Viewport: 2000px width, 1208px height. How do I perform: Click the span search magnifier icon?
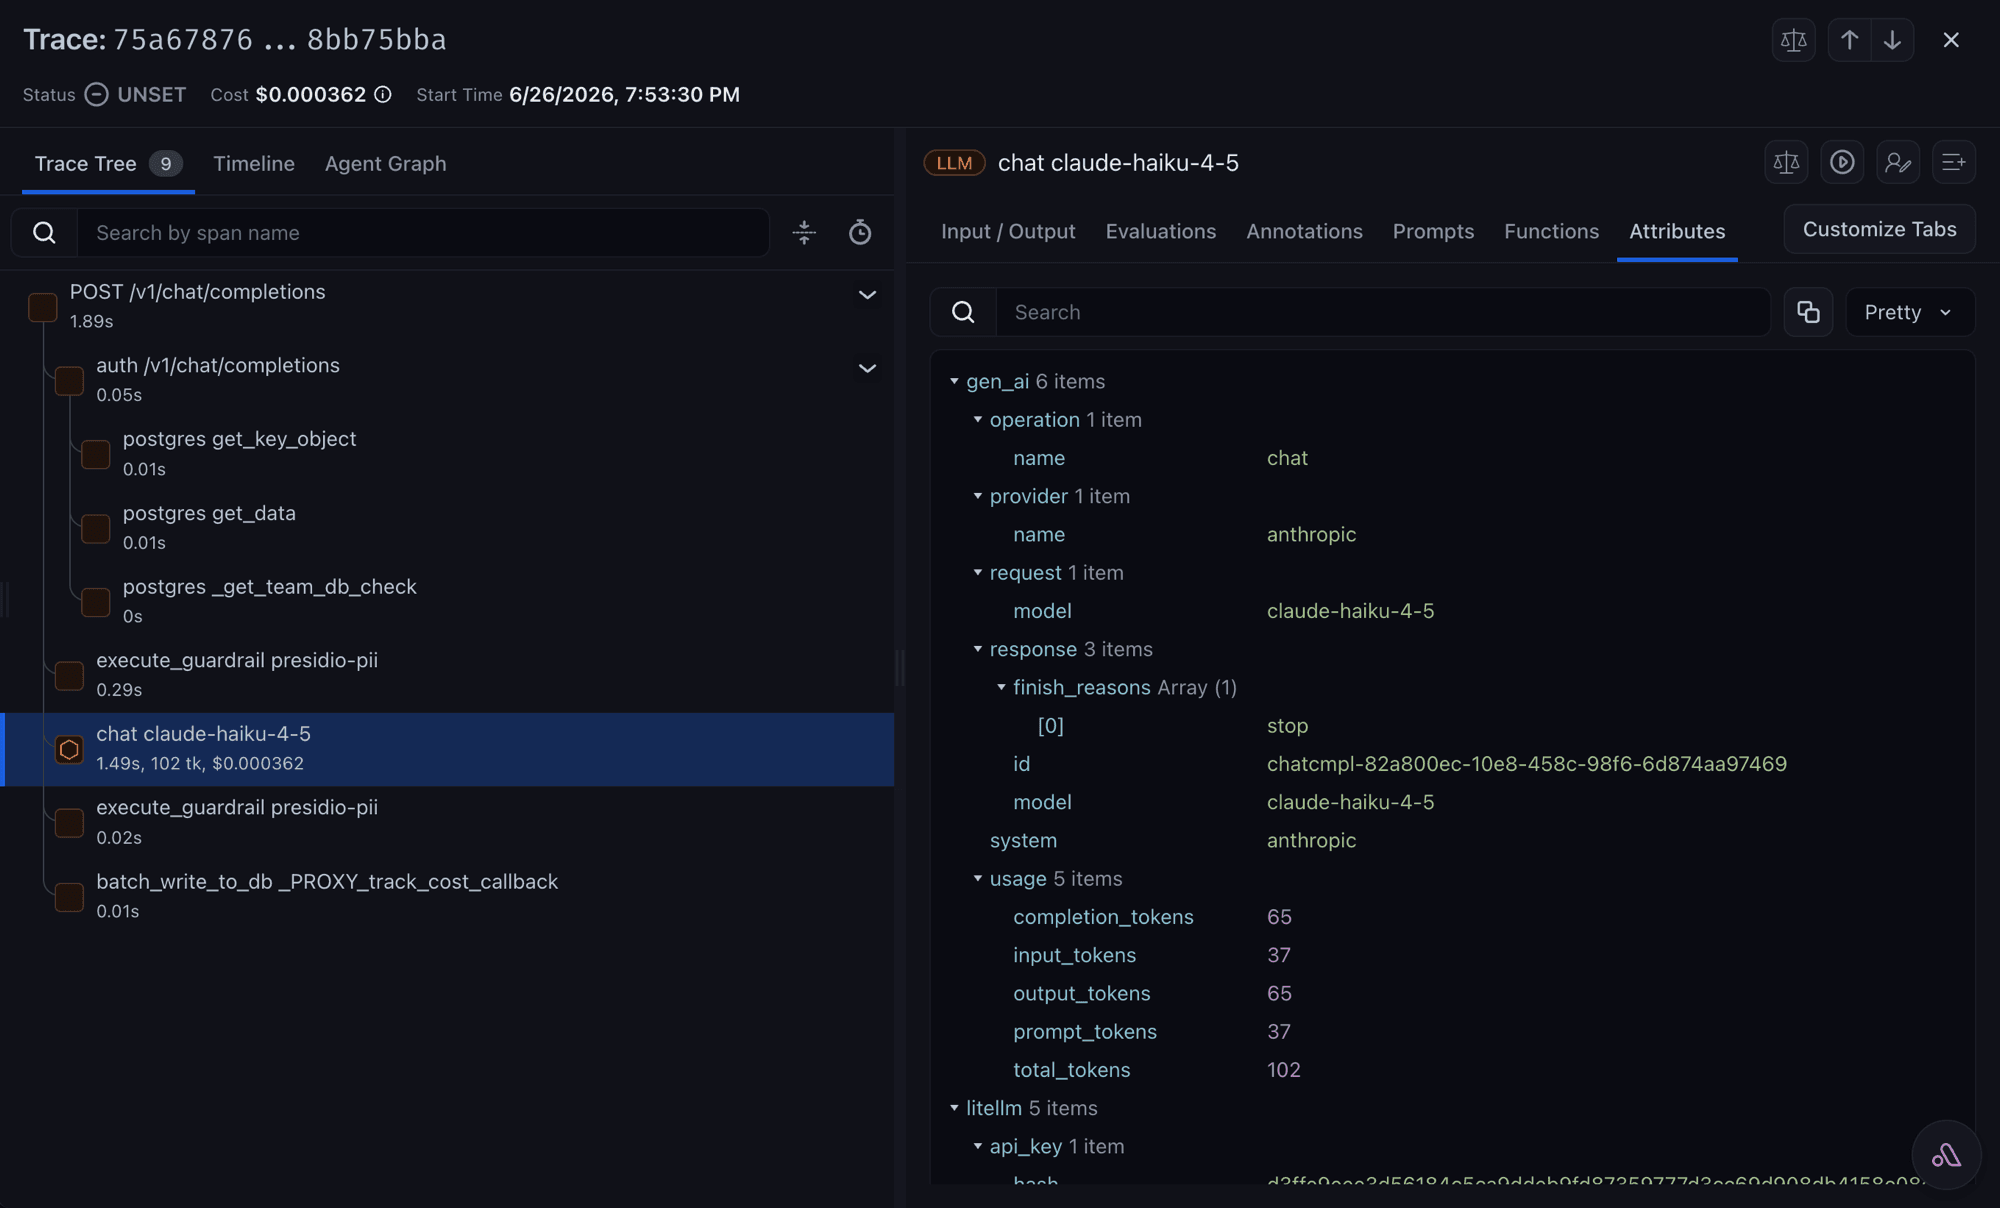click(x=44, y=232)
